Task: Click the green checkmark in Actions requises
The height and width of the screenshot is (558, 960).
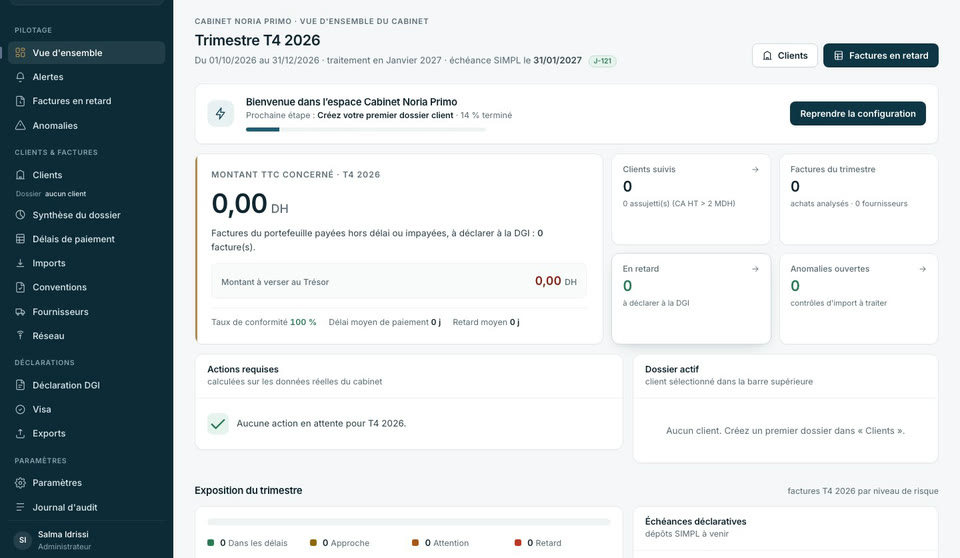Action: (218, 424)
